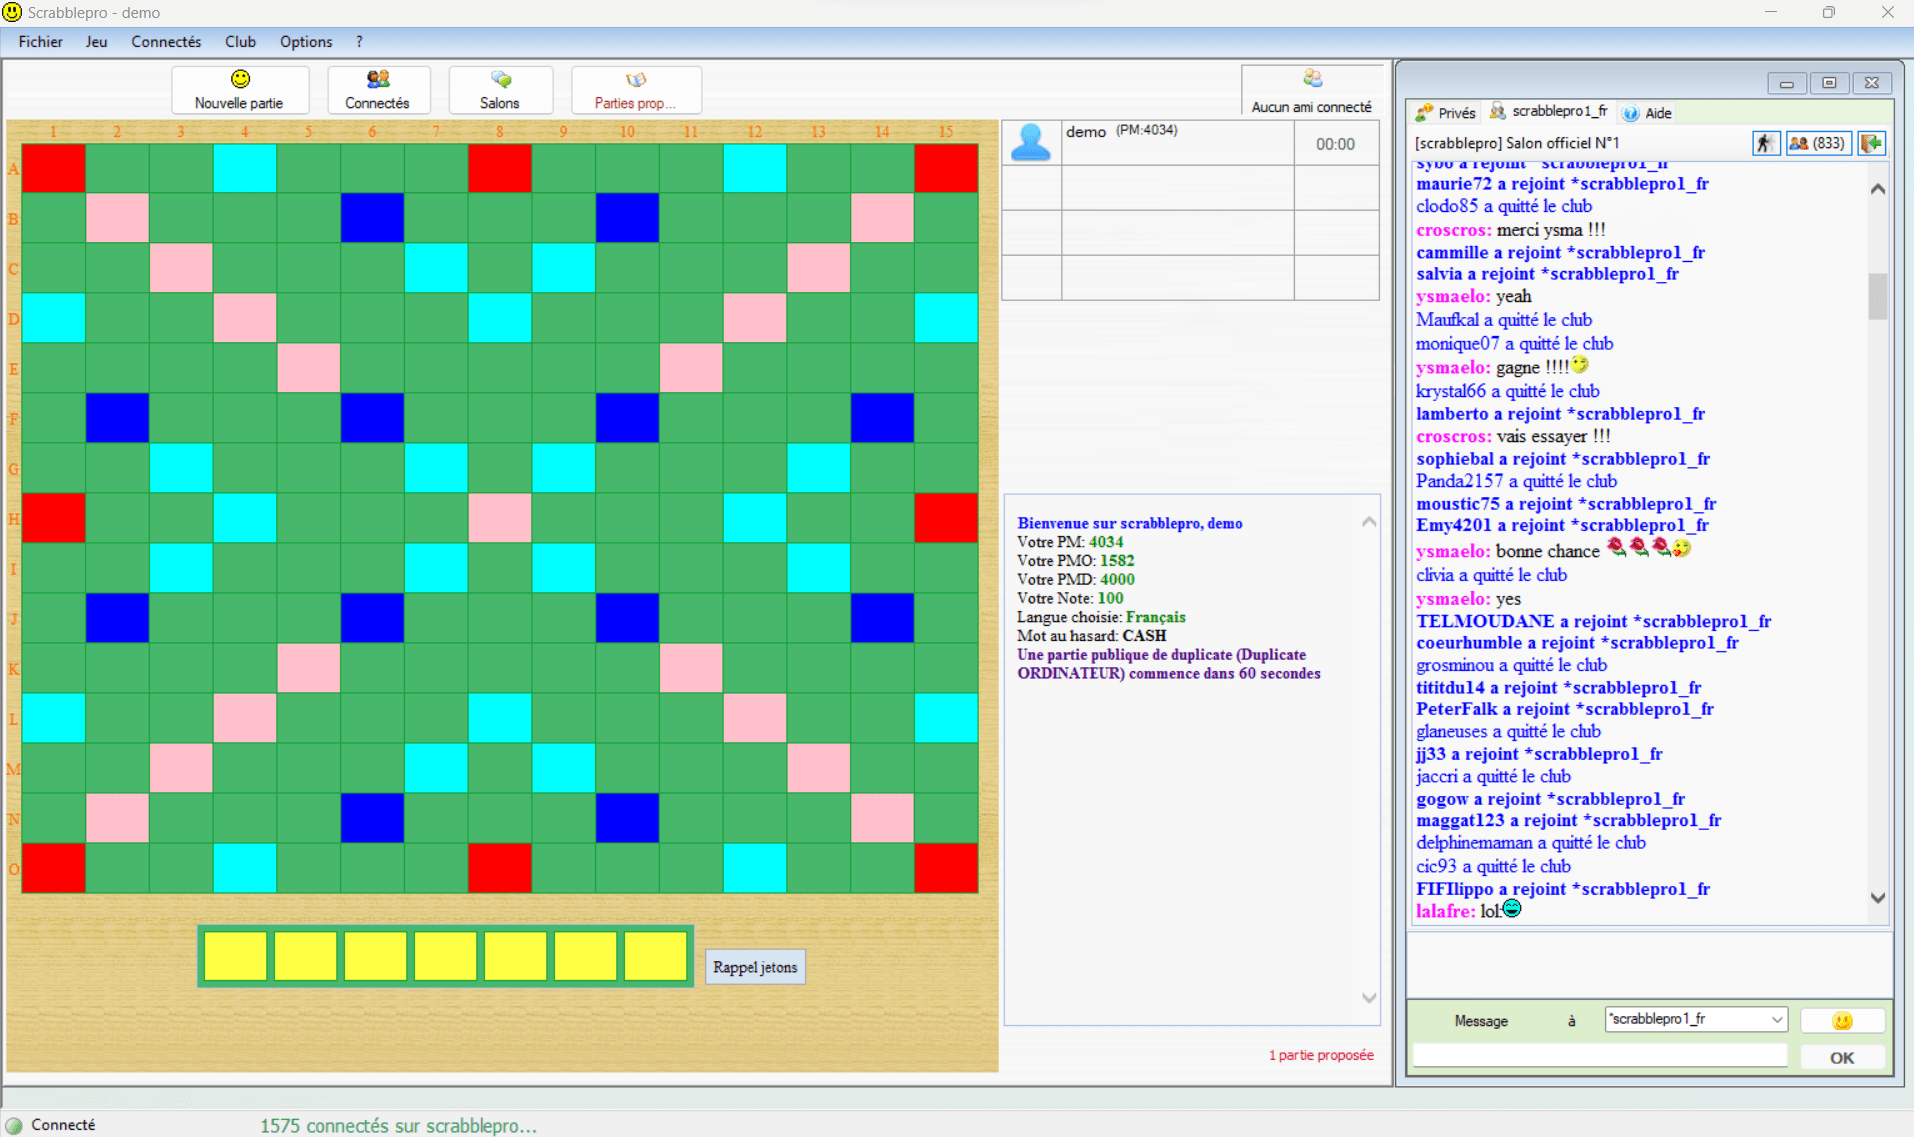
Task: Open the Connectés players list
Action: tap(377, 90)
